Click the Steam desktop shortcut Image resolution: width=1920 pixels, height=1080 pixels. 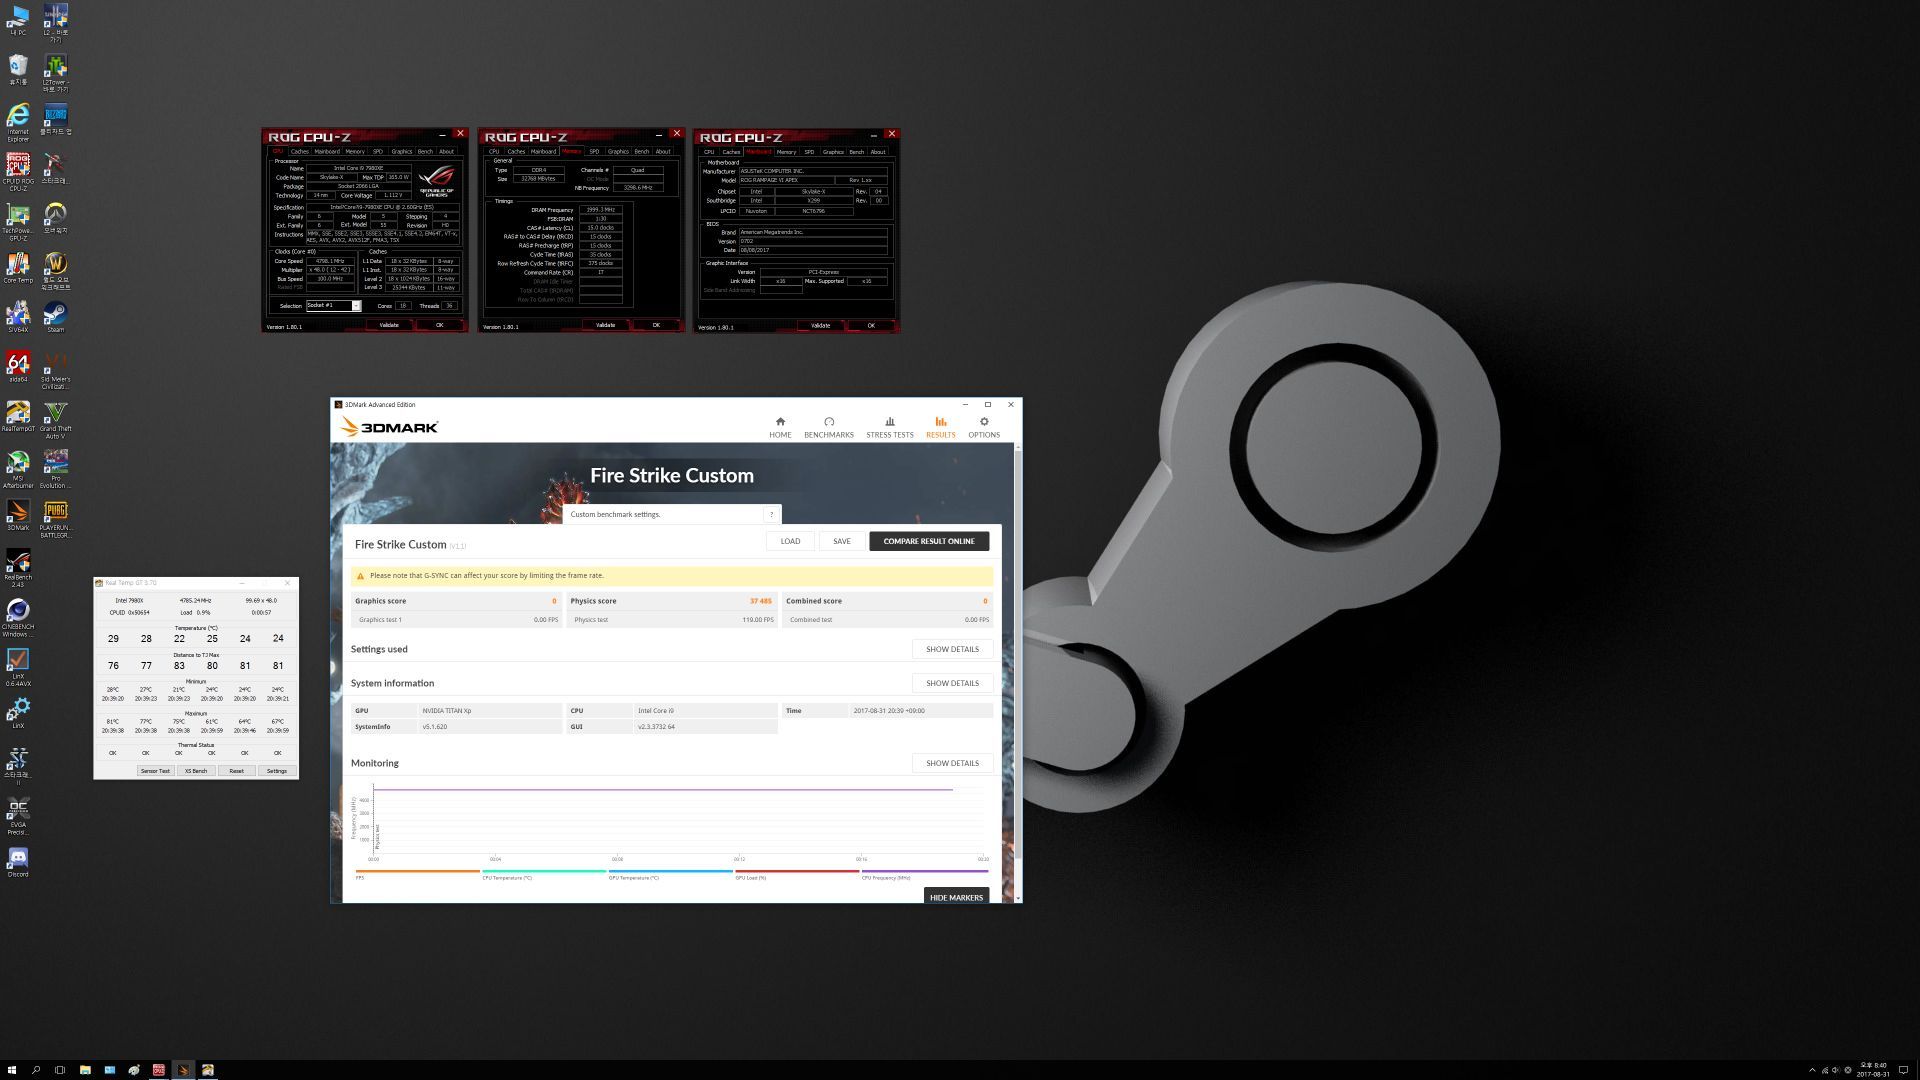tap(55, 318)
